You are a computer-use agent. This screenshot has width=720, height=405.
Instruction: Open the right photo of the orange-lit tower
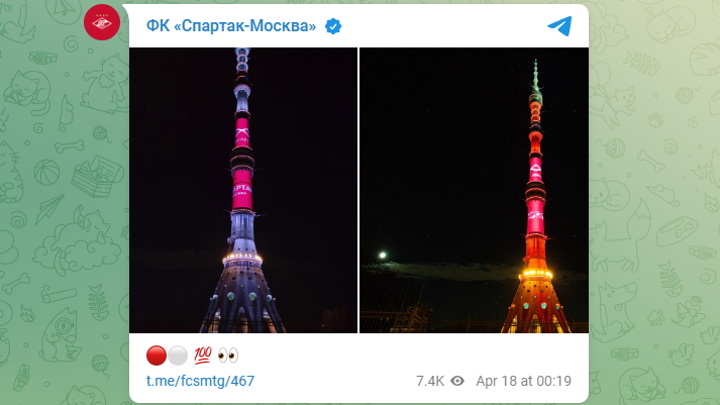point(474,190)
